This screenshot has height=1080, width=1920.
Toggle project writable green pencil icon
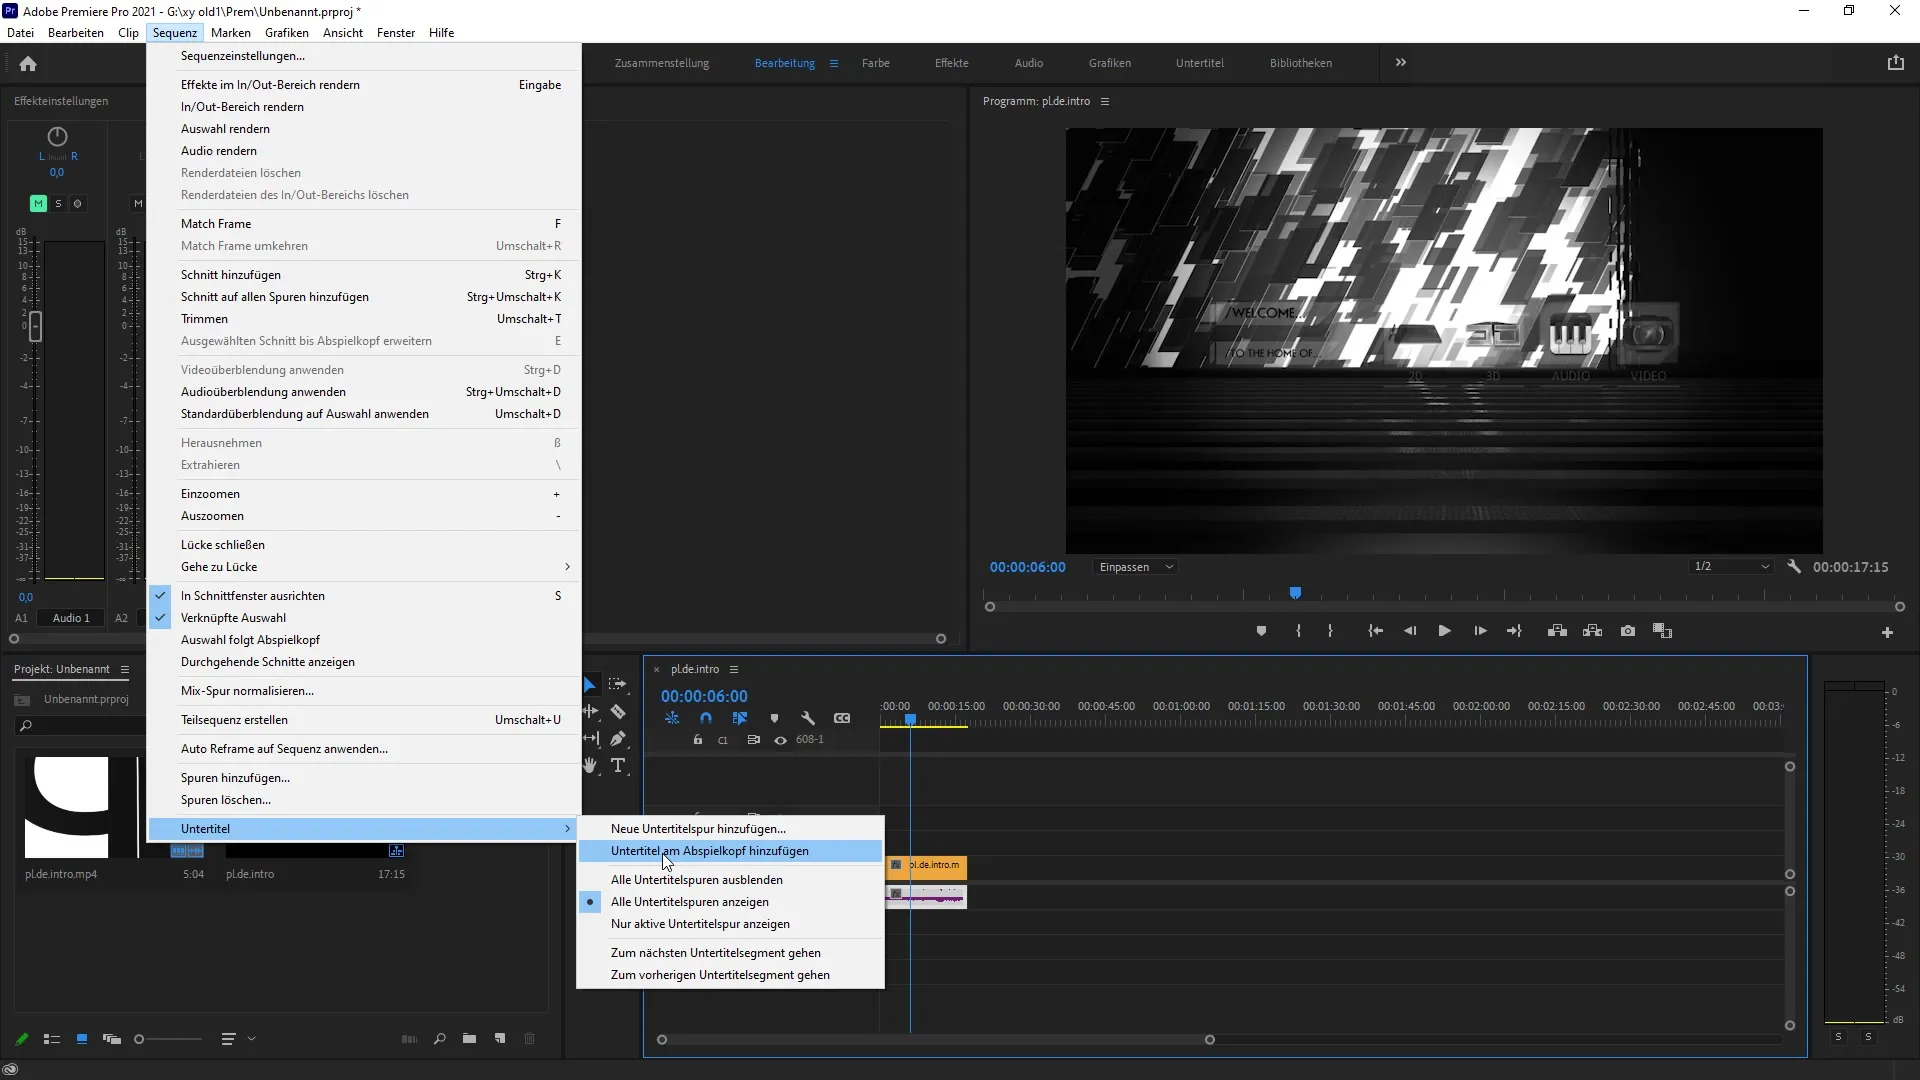22,1039
